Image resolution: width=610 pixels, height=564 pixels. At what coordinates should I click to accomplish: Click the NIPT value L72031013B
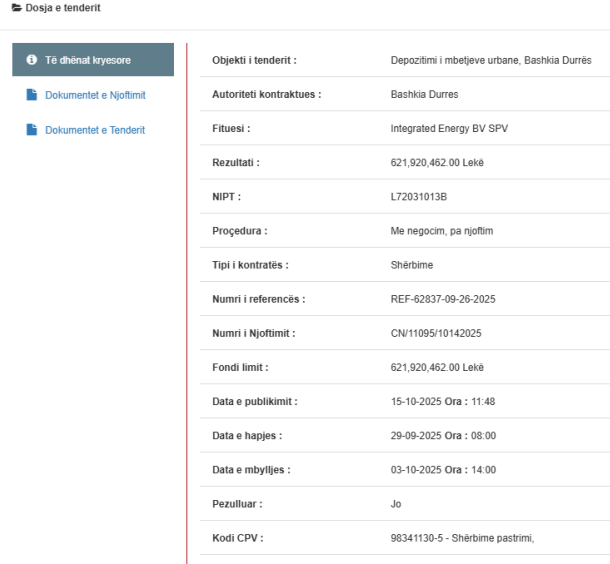pyautogui.click(x=419, y=196)
